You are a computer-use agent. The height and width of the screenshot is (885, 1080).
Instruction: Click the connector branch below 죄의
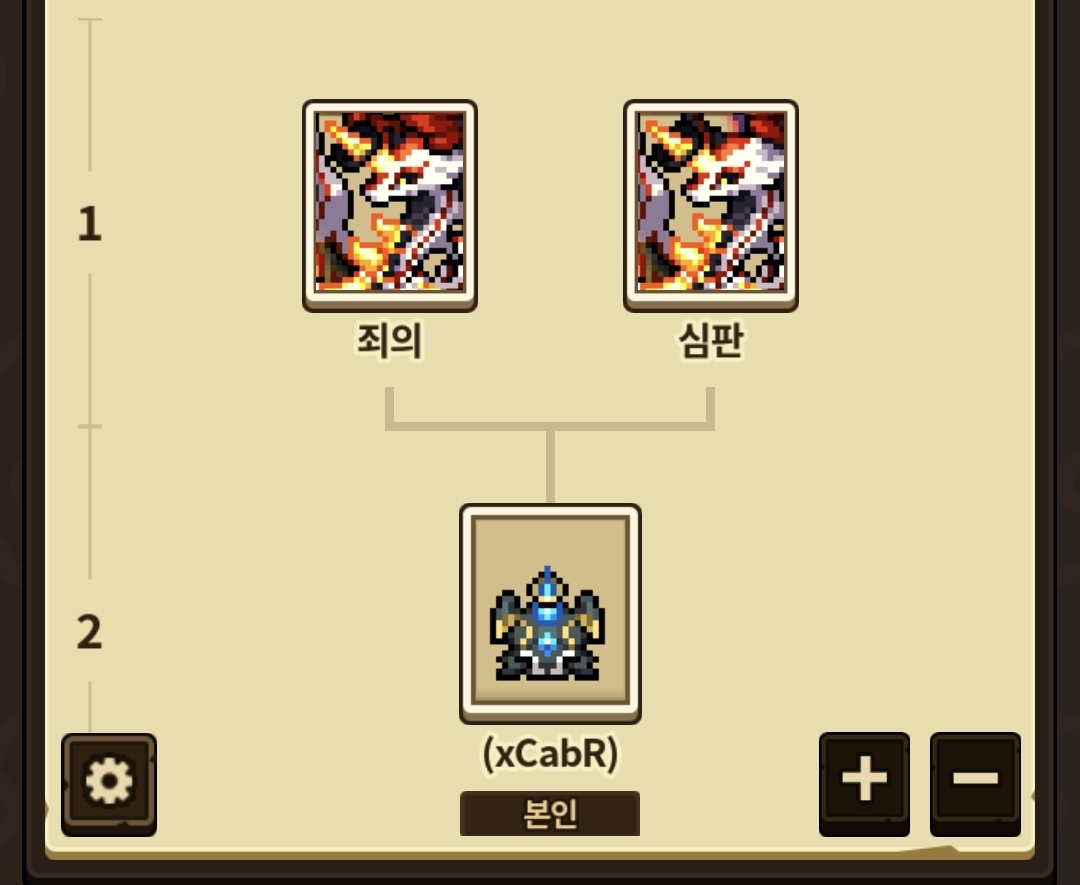point(389,408)
